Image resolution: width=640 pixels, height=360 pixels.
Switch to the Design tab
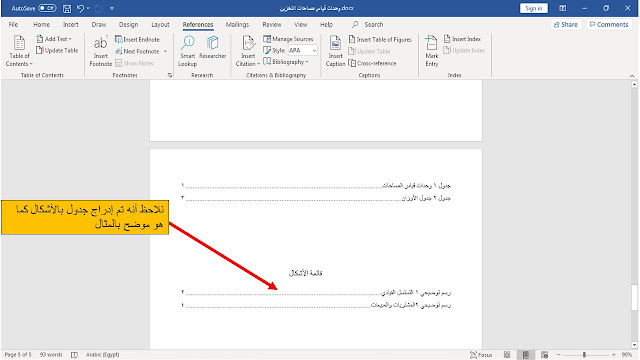tap(128, 24)
